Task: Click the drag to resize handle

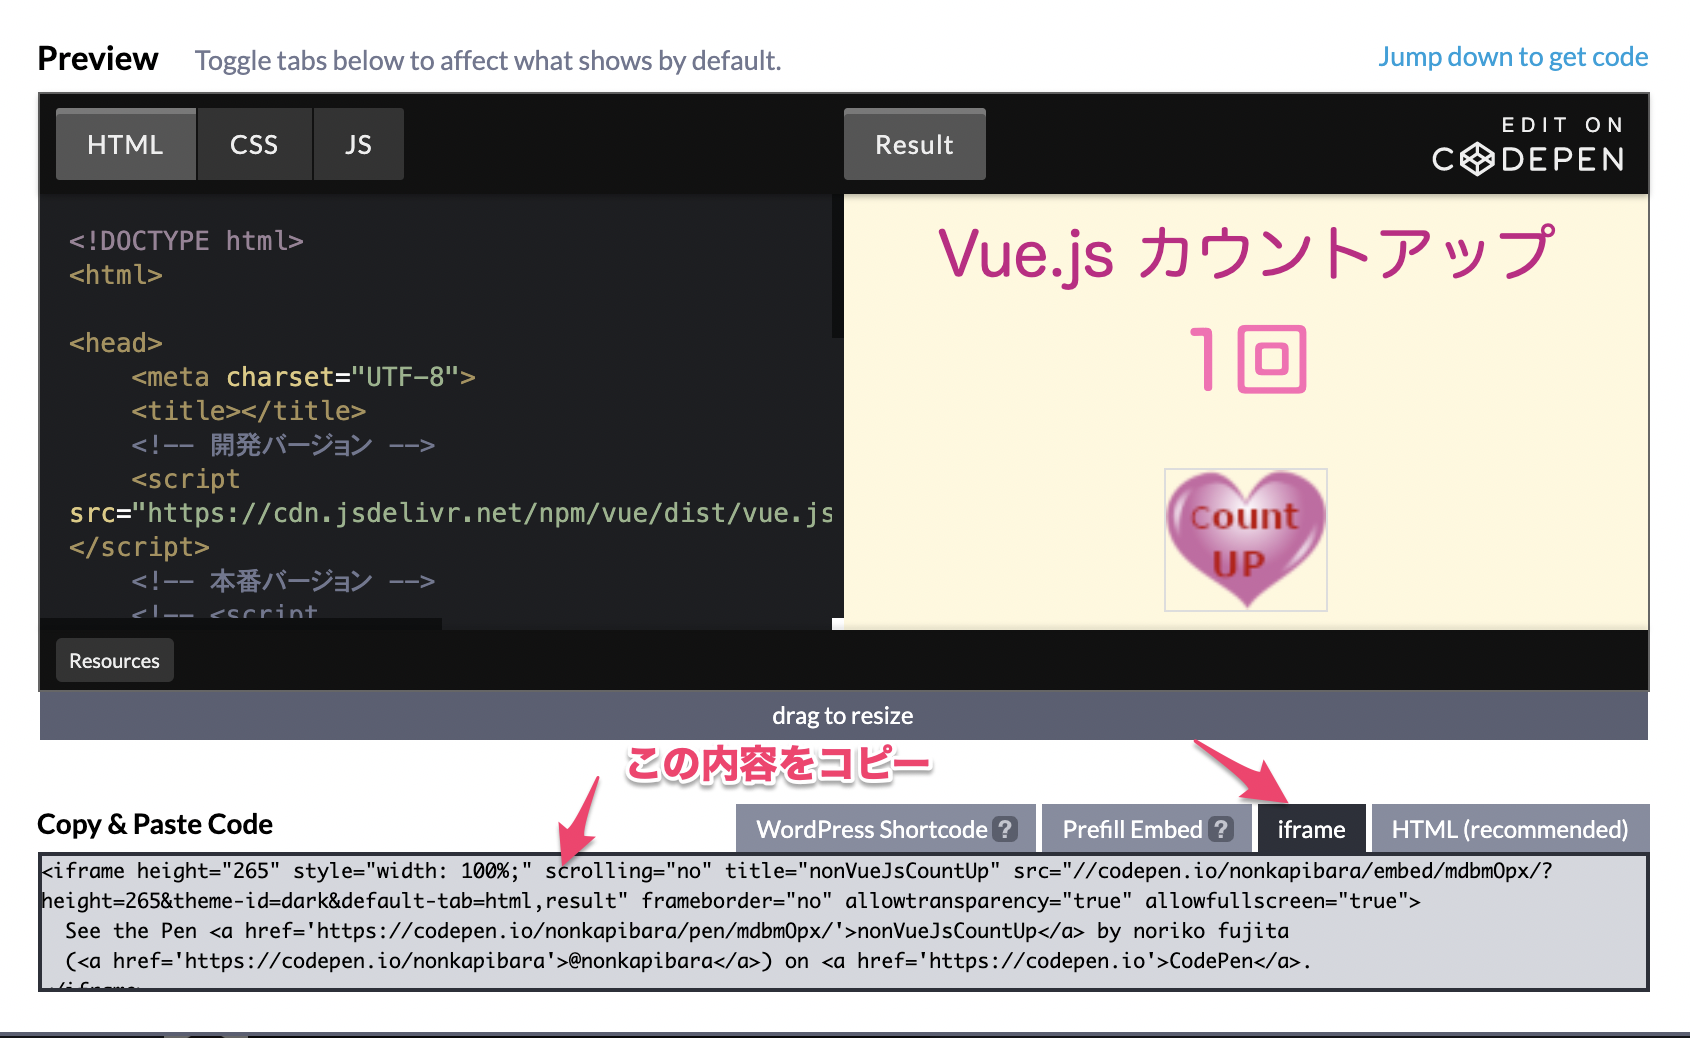Action: coord(843,715)
